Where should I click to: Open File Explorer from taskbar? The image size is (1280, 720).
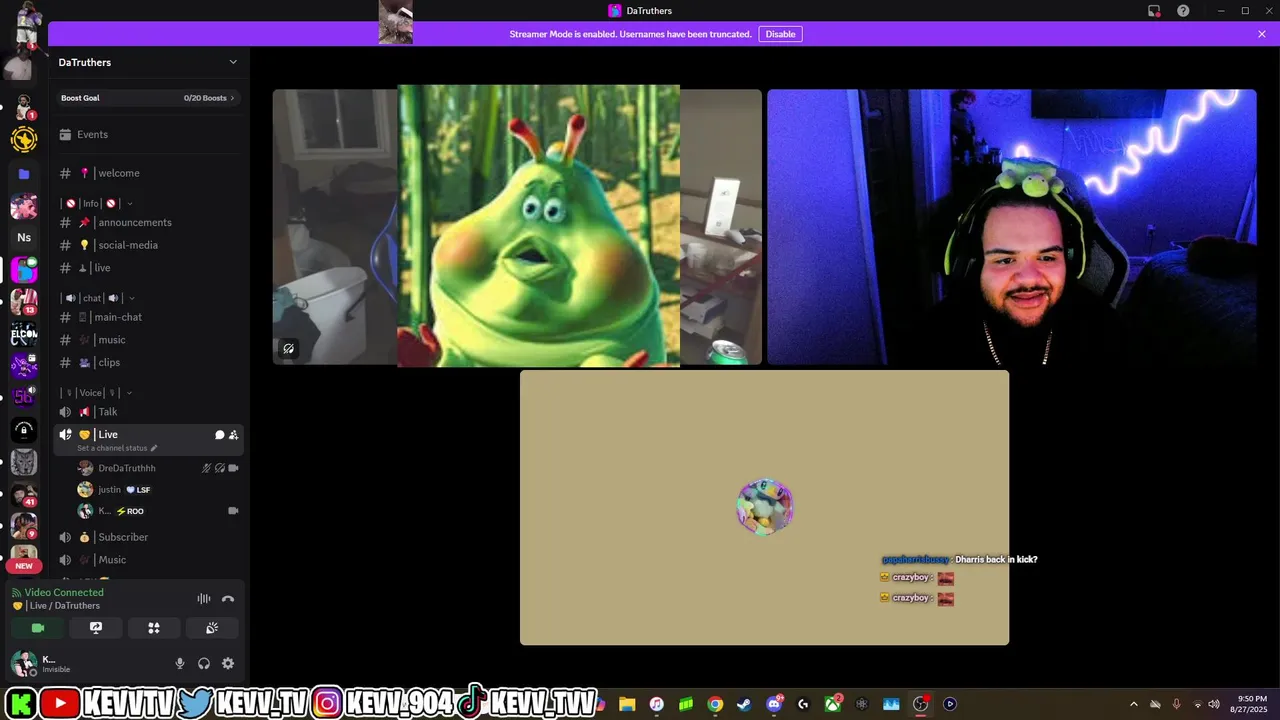pos(627,704)
